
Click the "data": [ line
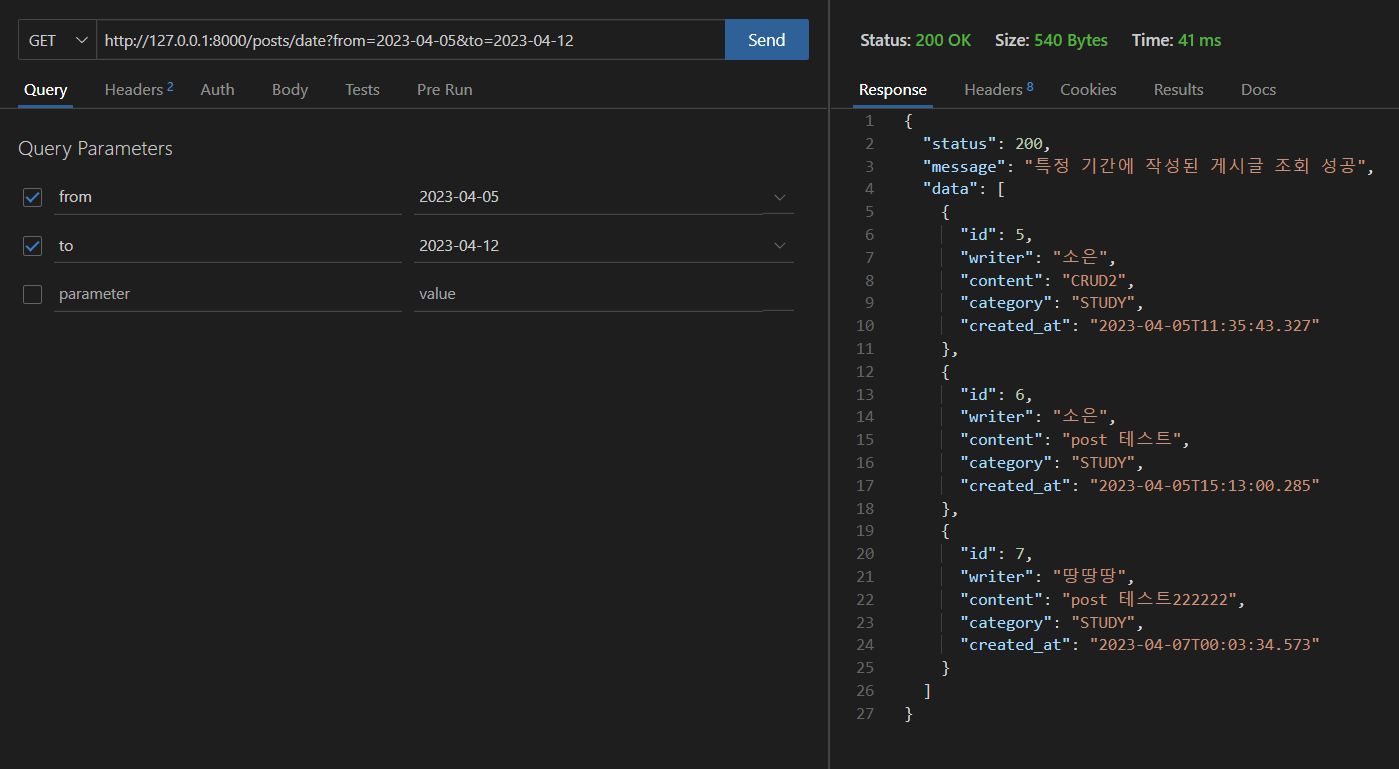(x=964, y=189)
